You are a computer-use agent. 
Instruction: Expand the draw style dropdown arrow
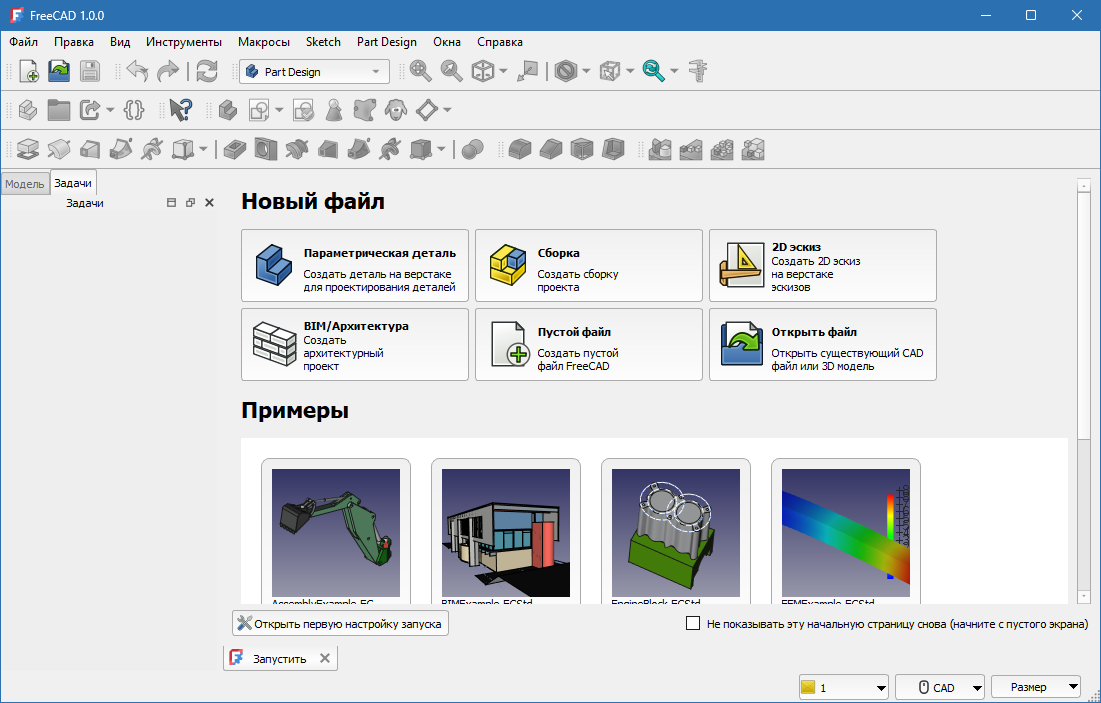click(x=586, y=71)
